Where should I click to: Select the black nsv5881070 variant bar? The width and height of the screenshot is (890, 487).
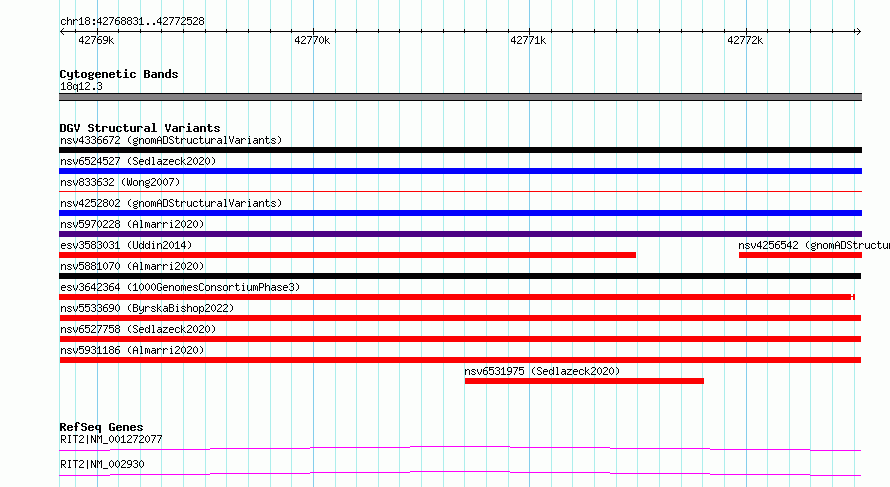click(460, 276)
